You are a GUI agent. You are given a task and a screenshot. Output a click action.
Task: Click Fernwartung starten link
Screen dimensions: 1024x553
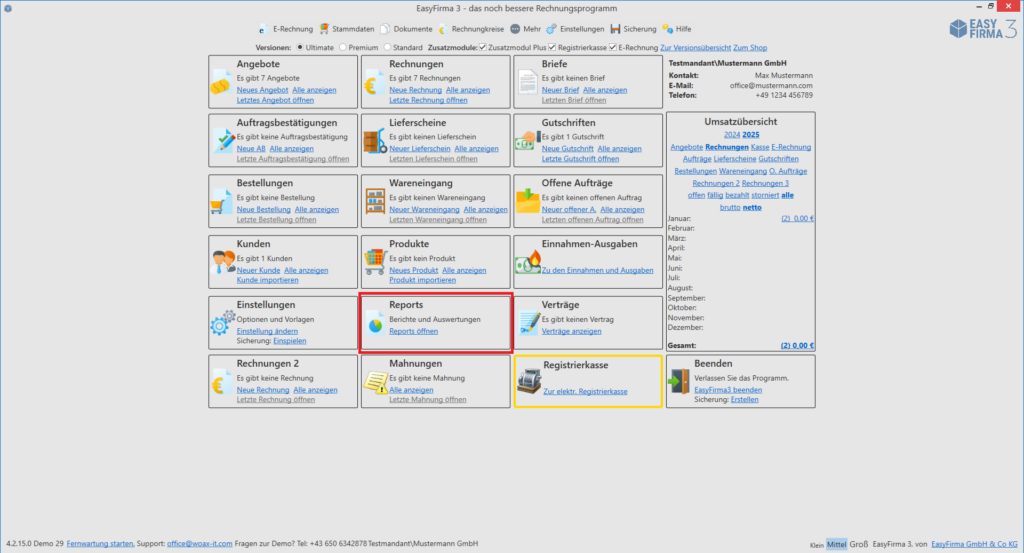coord(100,543)
